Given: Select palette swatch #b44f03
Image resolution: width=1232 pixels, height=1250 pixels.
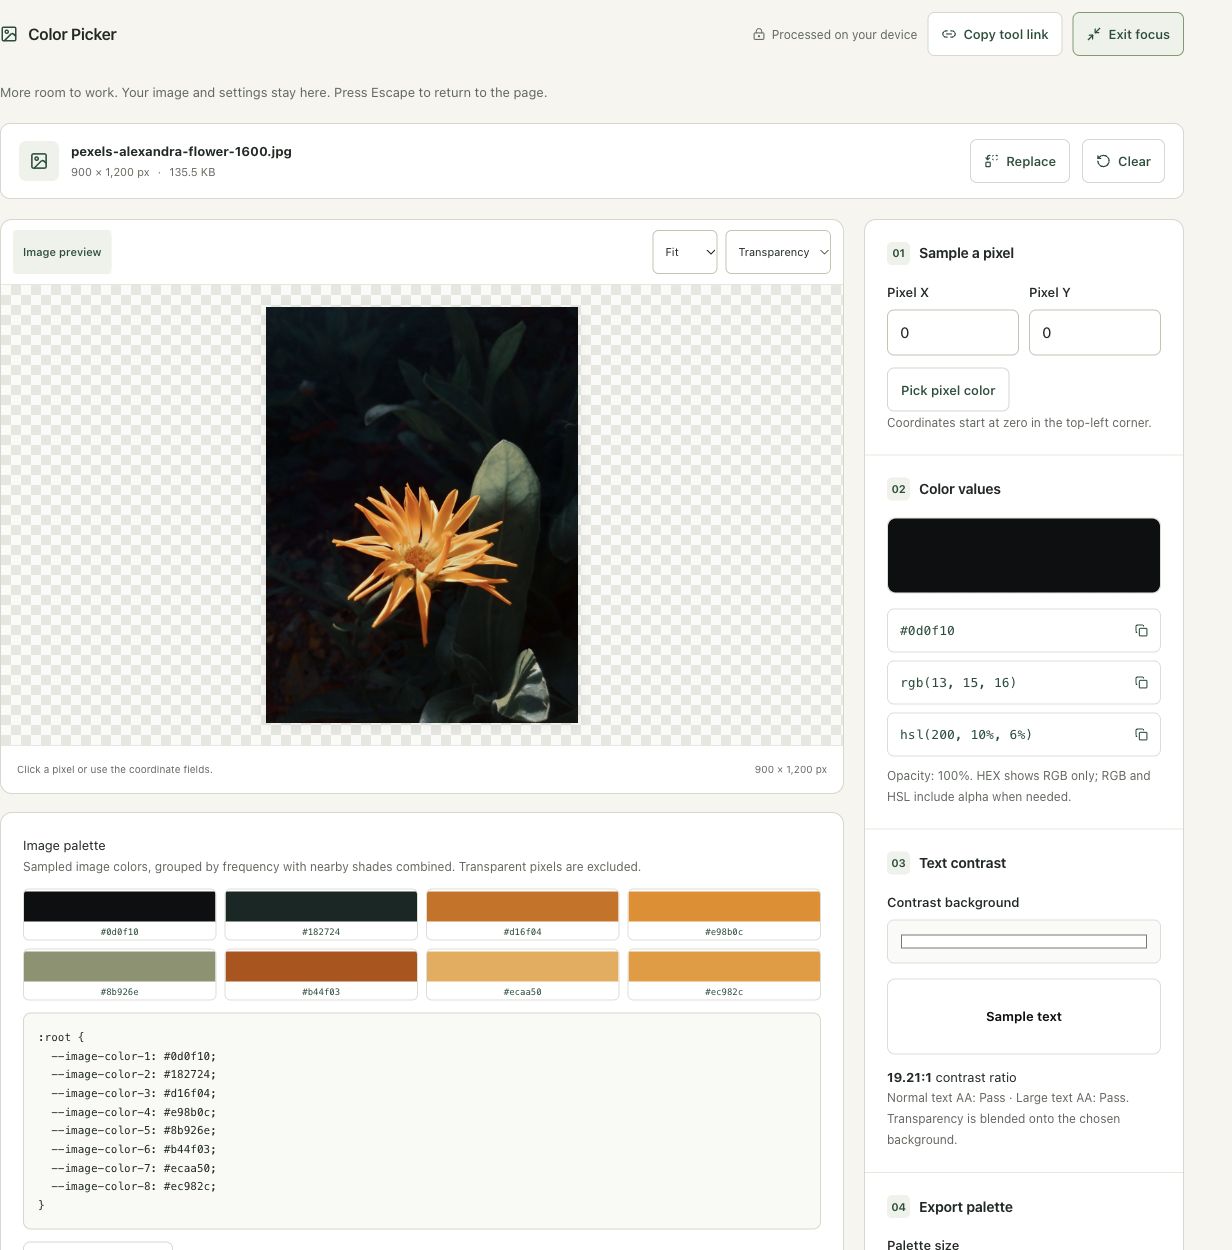Looking at the screenshot, I should 321,974.
